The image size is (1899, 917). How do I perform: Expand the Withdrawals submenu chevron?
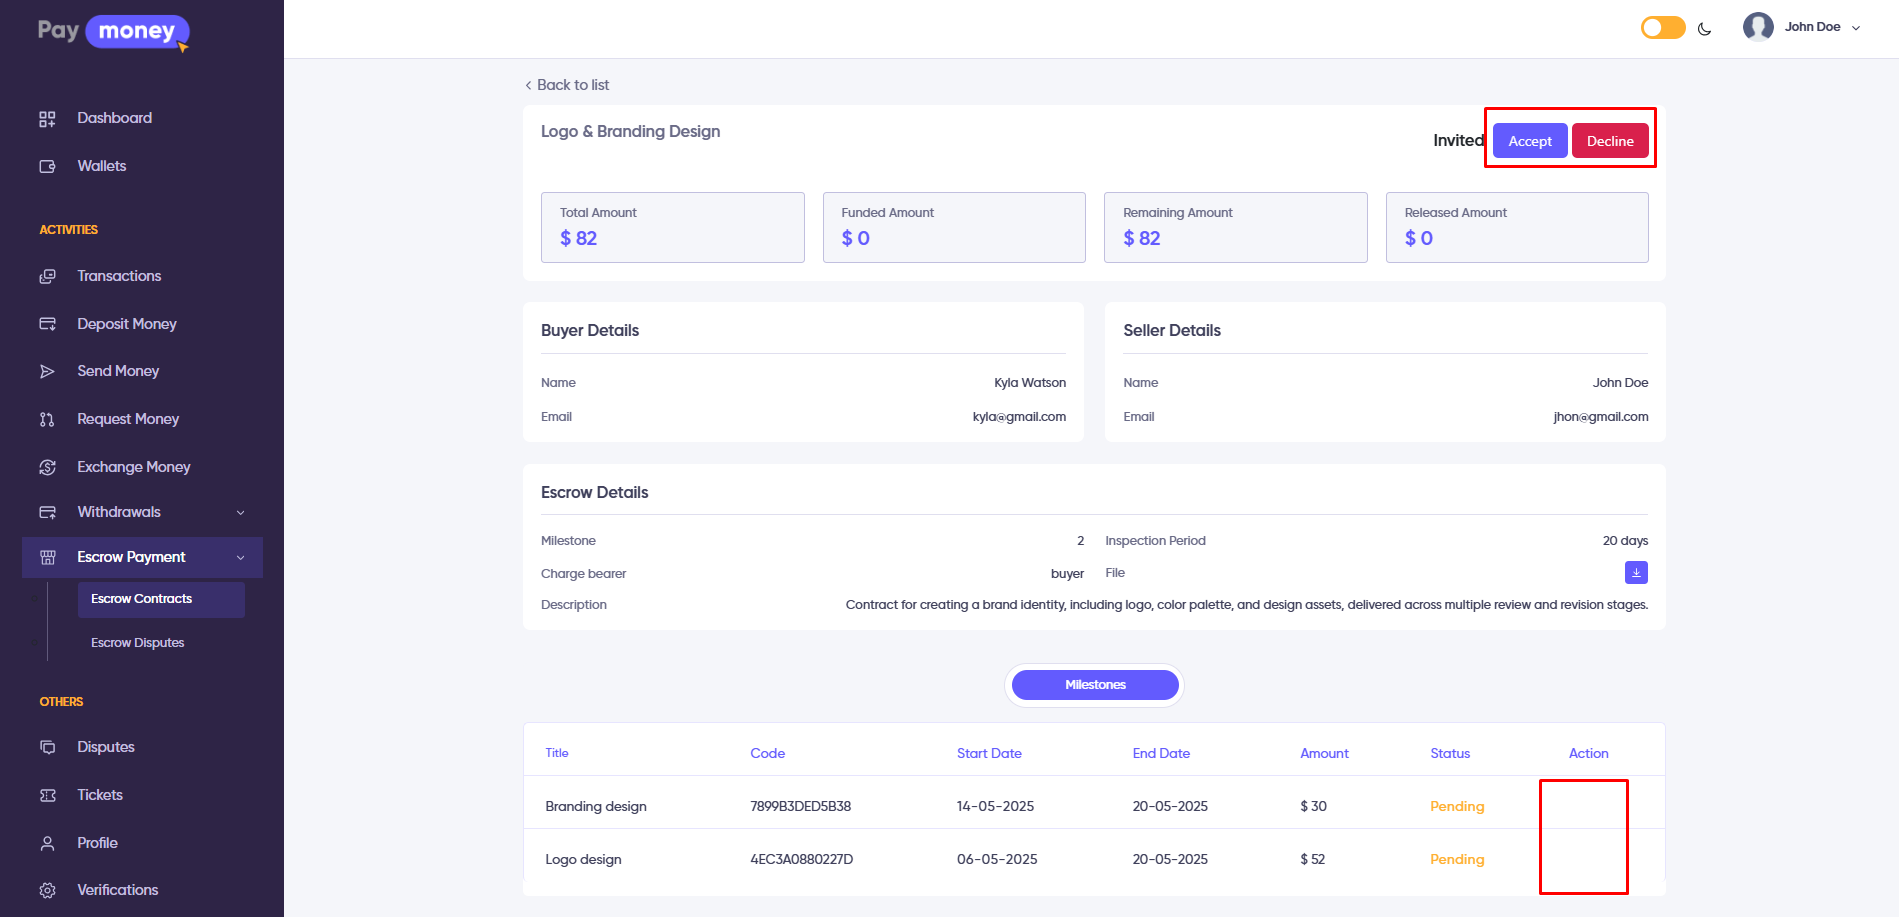240,513
